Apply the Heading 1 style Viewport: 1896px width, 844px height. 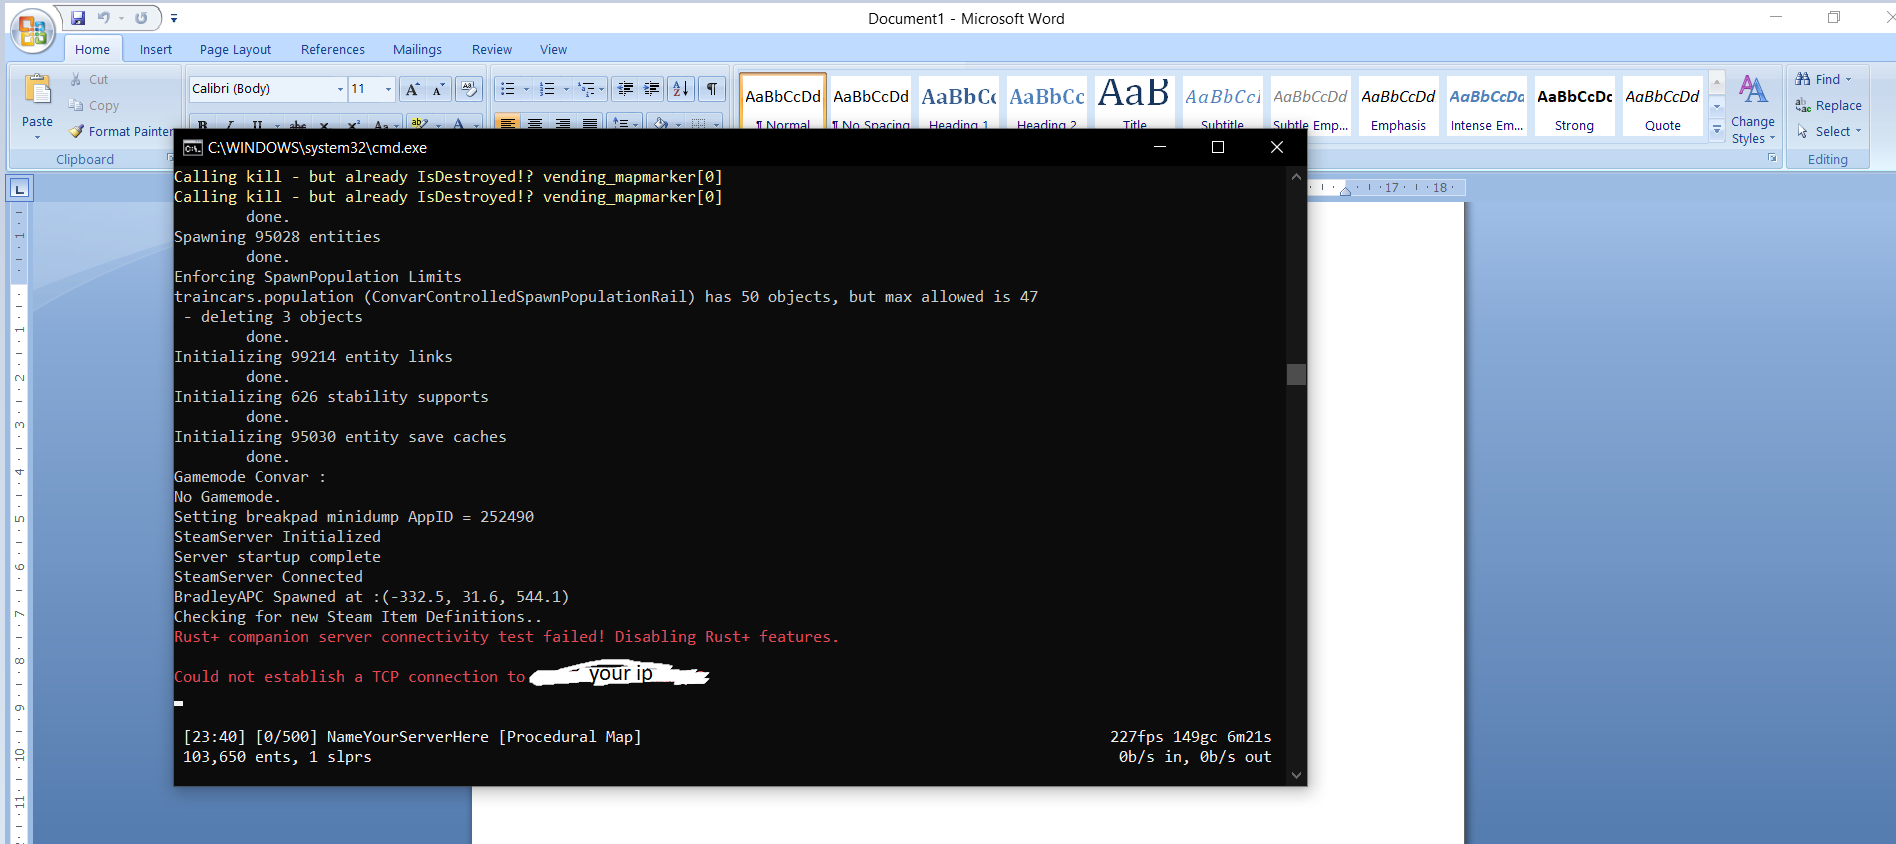[x=959, y=103]
